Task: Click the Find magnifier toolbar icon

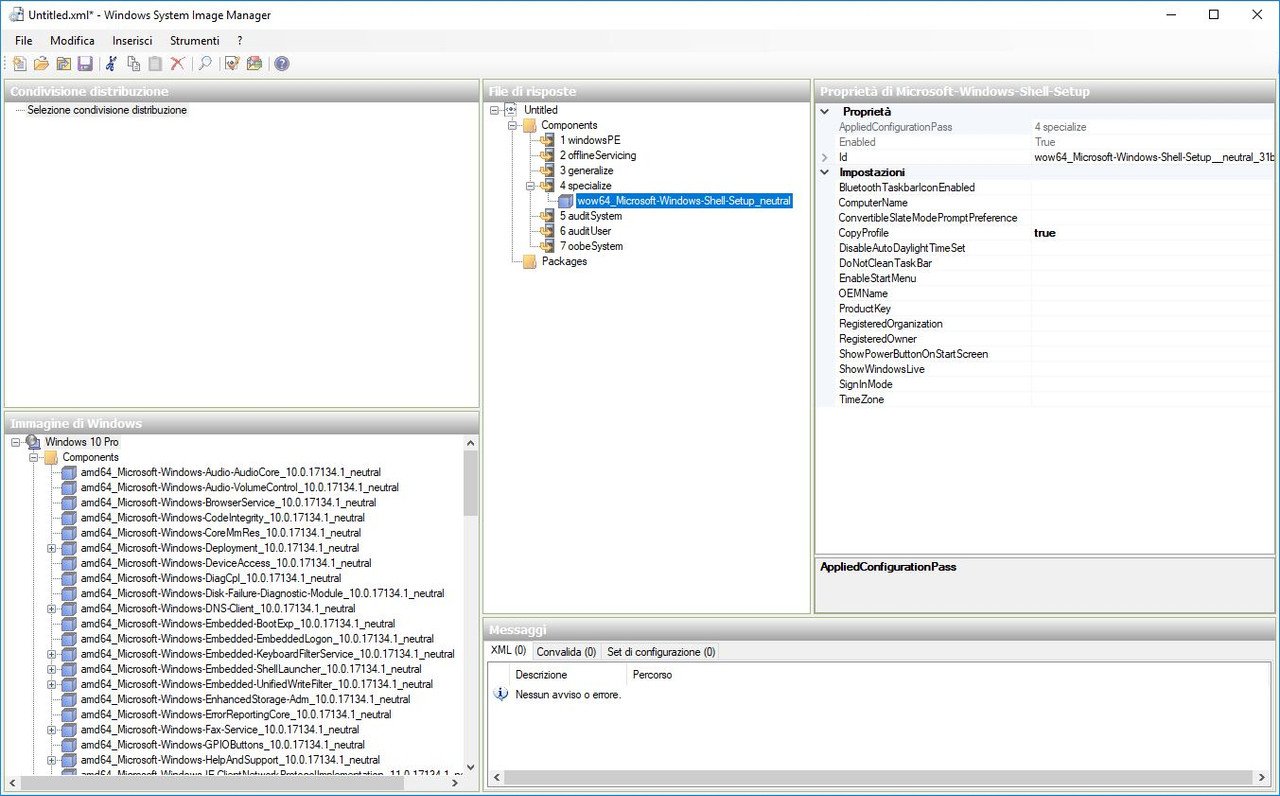Action: pyautogui.click(x=204, y=64)
